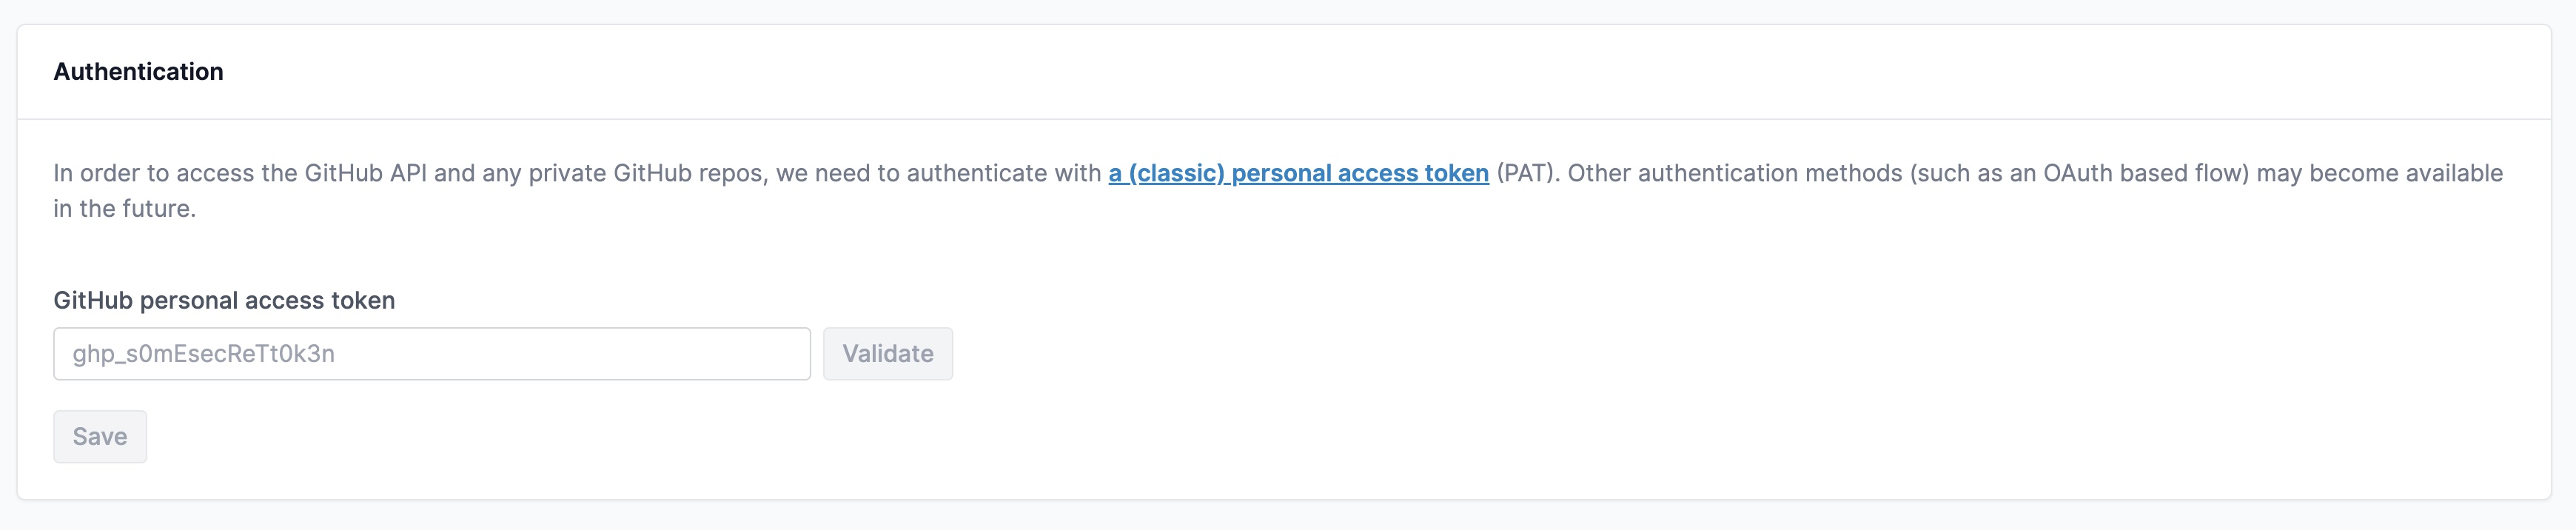Image resolution: width=2576 pixels, height=530 pixels.
Task: Focus the GitHub personal access token field
Action: point(431,354)
